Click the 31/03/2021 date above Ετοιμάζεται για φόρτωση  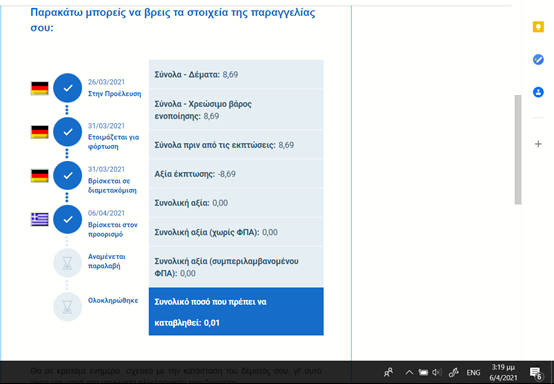tap(106, 126)
